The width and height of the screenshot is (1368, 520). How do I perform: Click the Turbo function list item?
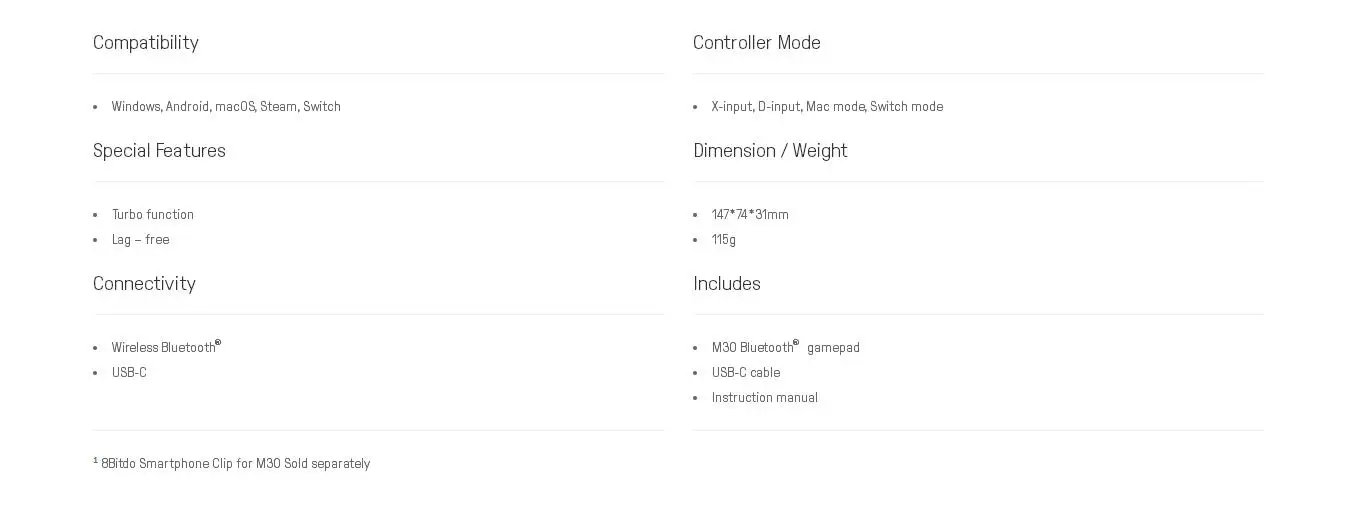(x=153, y=214)
